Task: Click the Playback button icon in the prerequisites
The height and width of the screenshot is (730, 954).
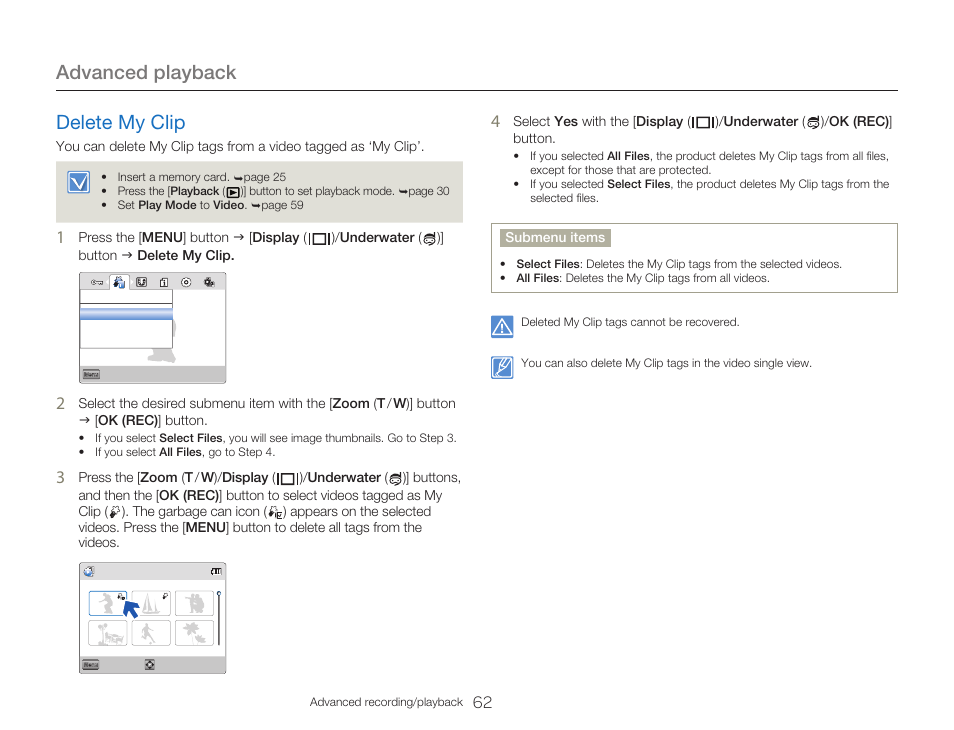Action: (233, 192)
